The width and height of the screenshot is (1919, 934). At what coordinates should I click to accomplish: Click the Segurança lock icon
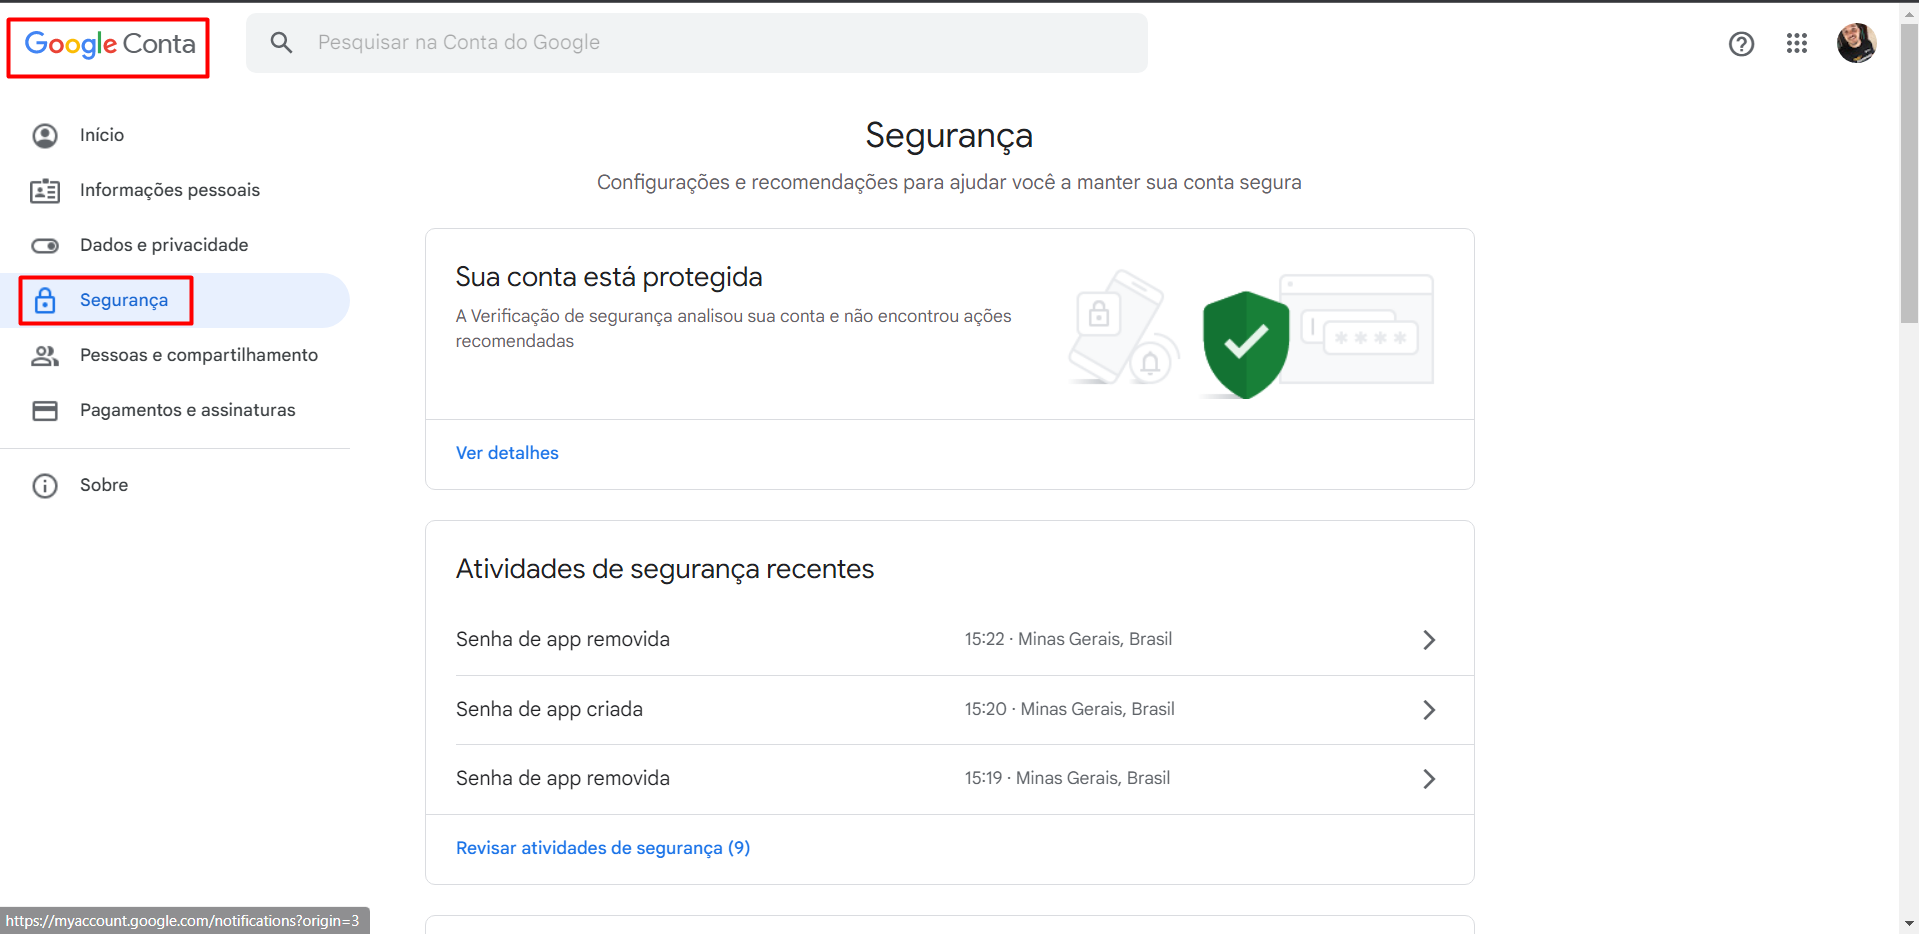click(45, 300)
